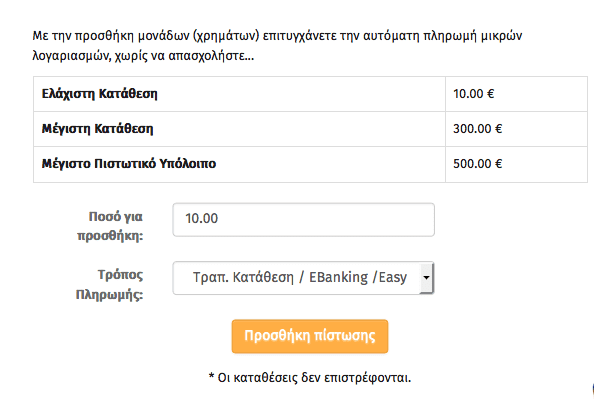Click the intro line starting with λογαριασμών

(143, 56)
